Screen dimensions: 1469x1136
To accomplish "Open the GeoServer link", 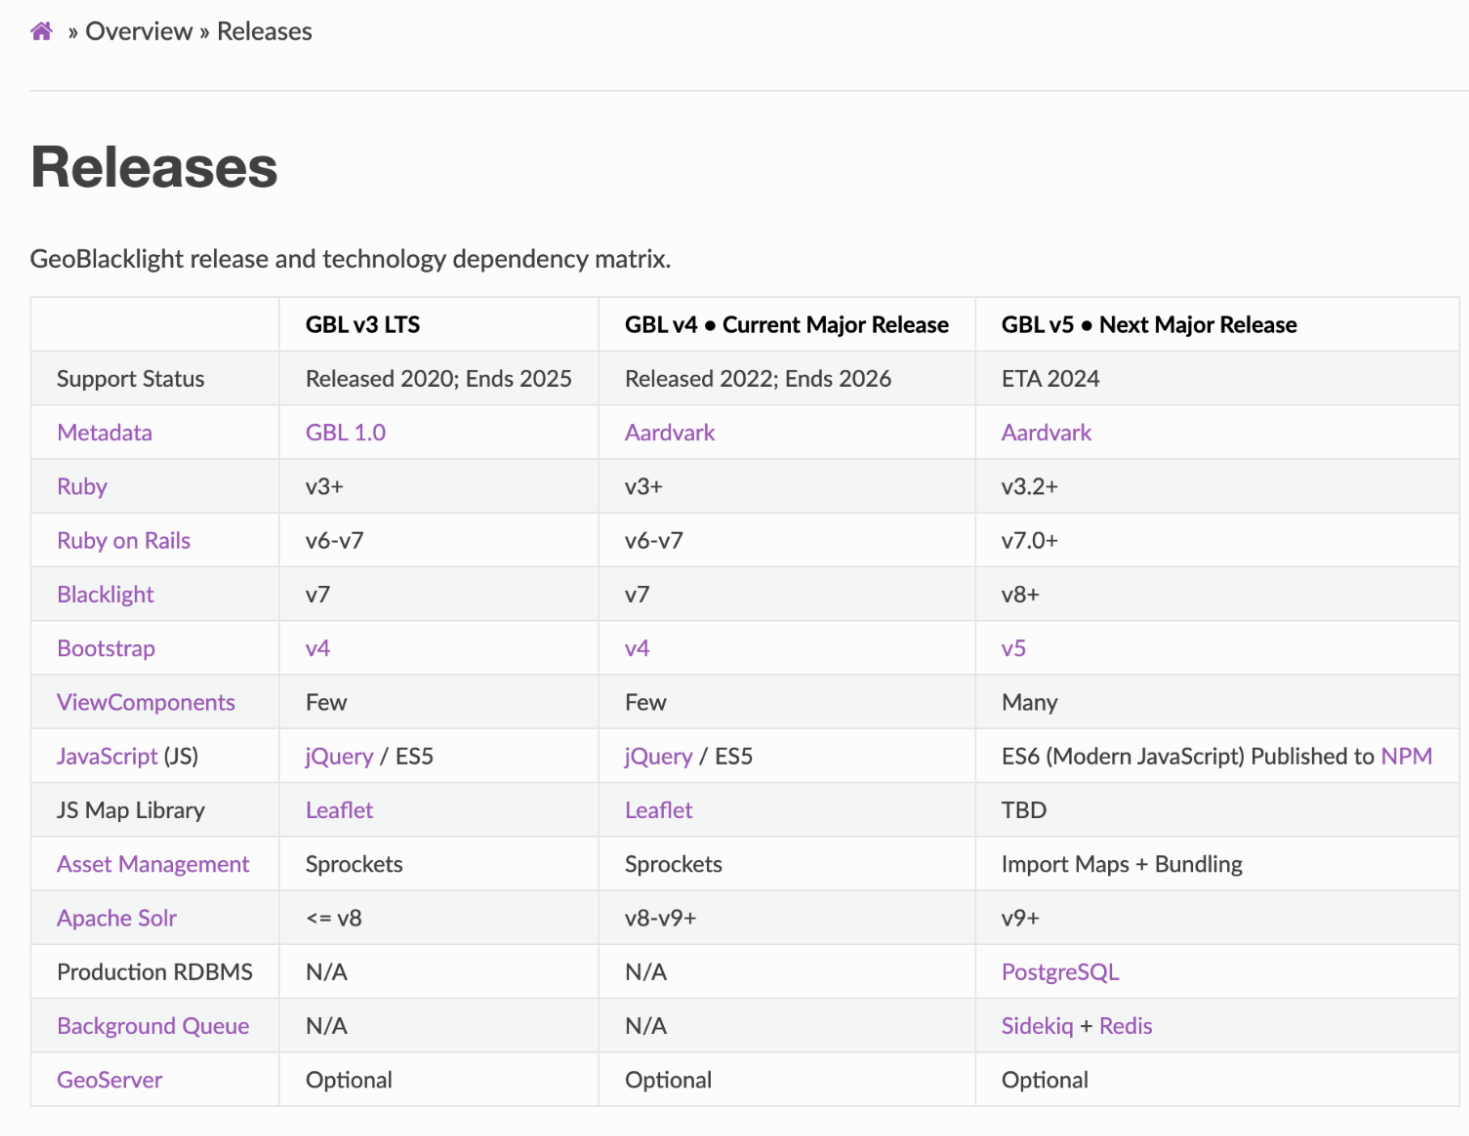I will [x=109, y=1080].
